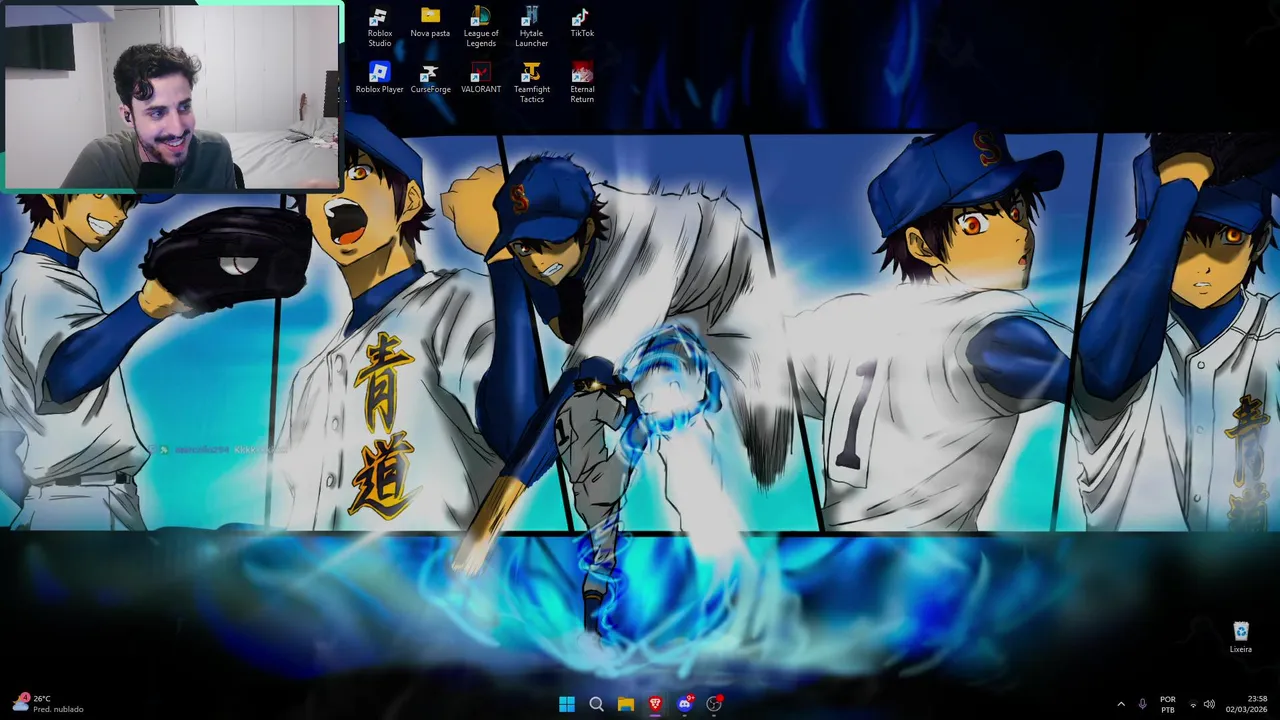Image resolution: width=1280 pixels, height=720 pixels.
Task: Open the Eternal Return desktop shortcut
Action: [x=582, y=83]
